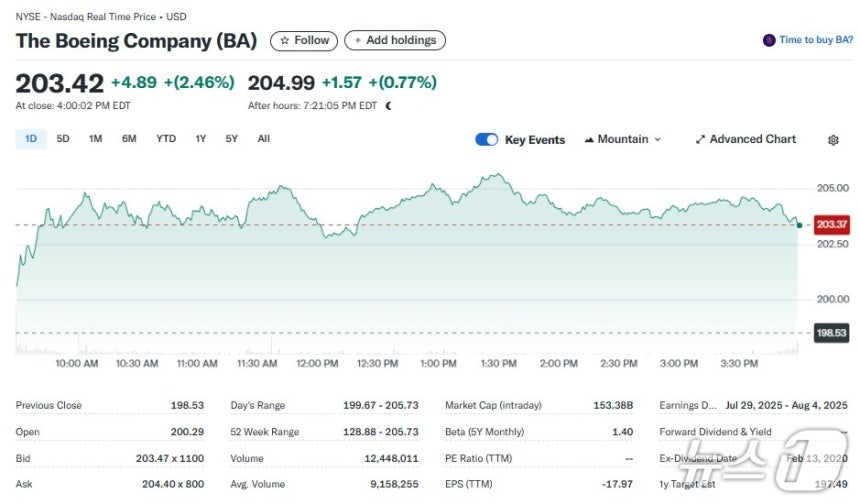Viewport: 860px width, 504px height.
Task: Switch to the 5Y range
Action: (x=232, y=139)
